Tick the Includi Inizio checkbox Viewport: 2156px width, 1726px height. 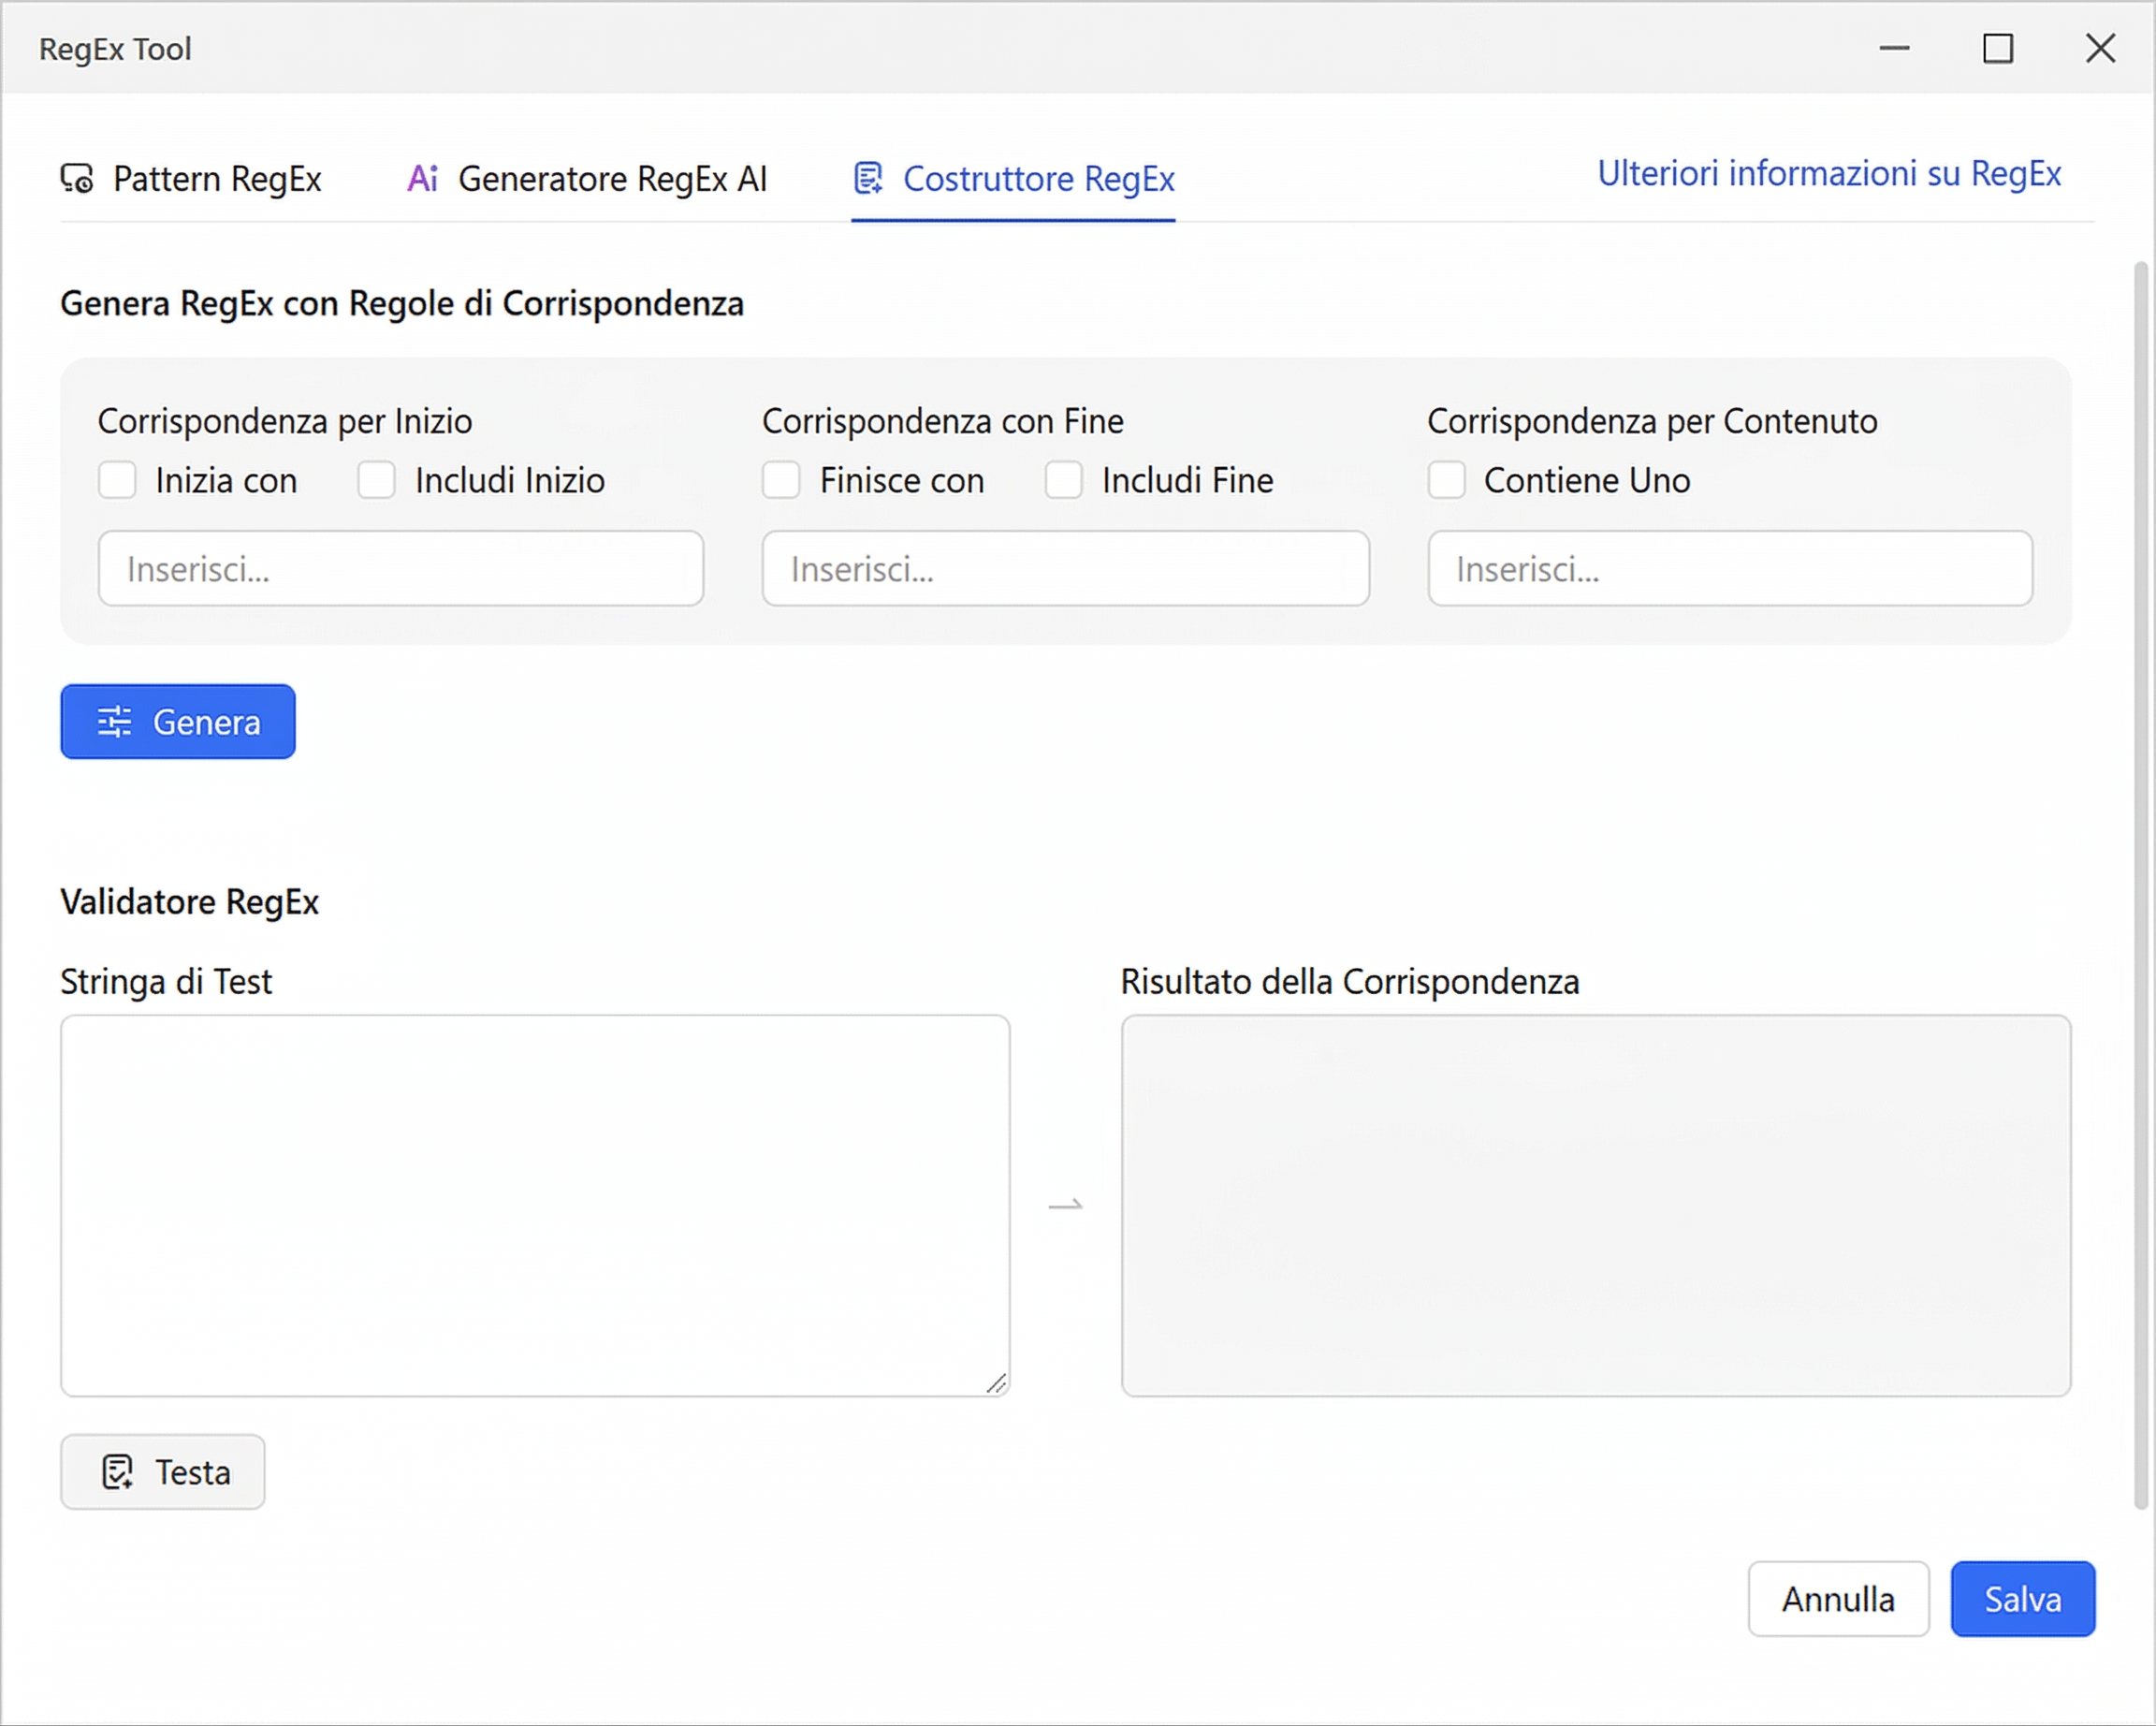377,480
